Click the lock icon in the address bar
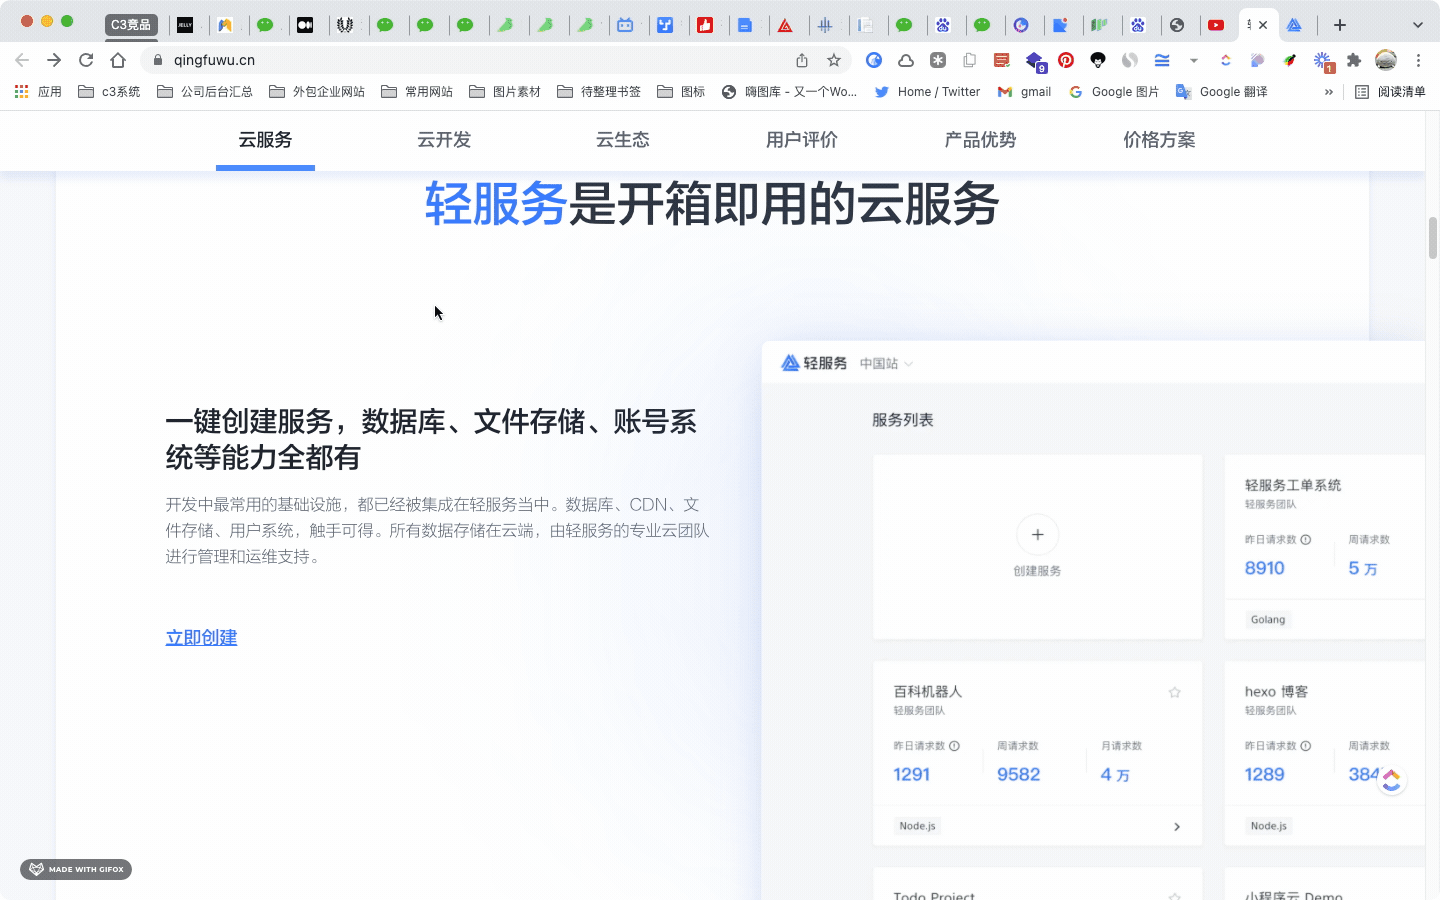 [158, 60]
